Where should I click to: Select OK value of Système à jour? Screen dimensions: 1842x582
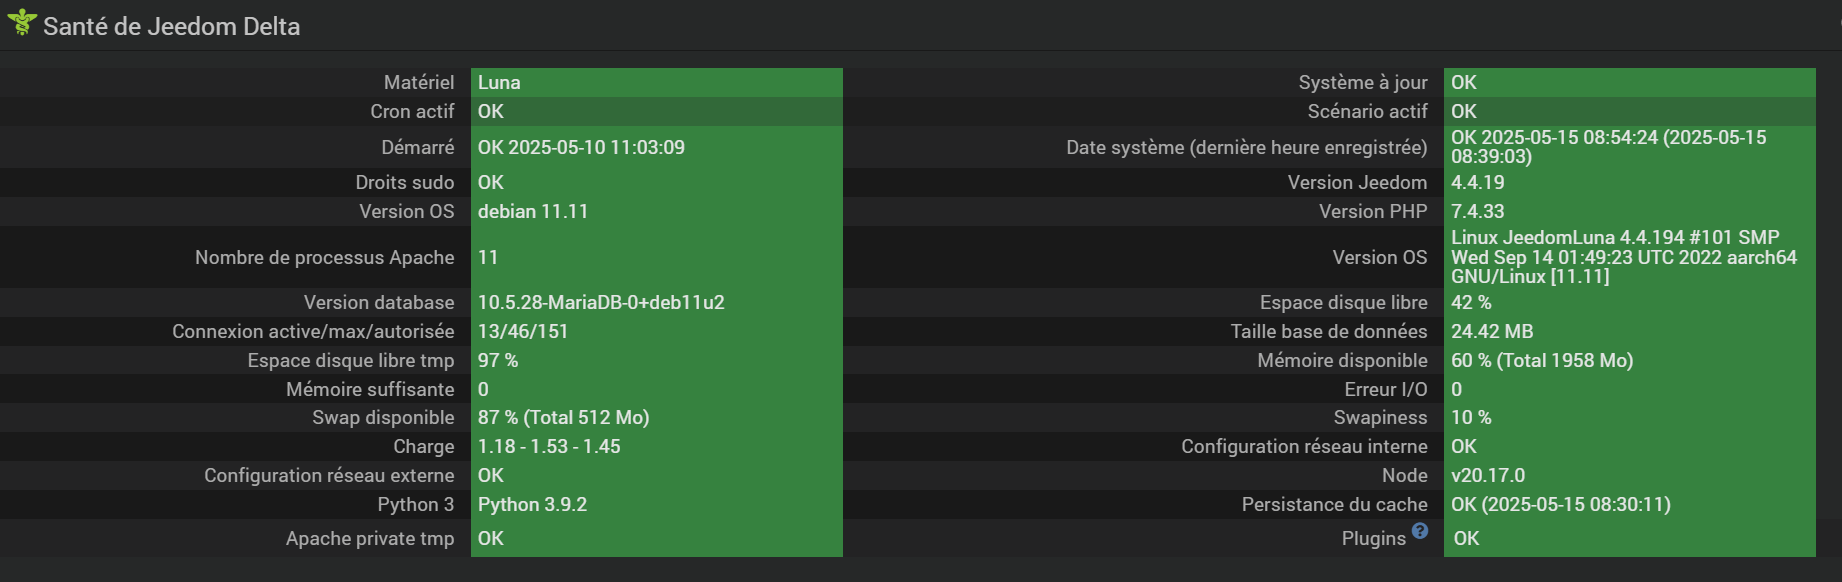[1464, 82]
